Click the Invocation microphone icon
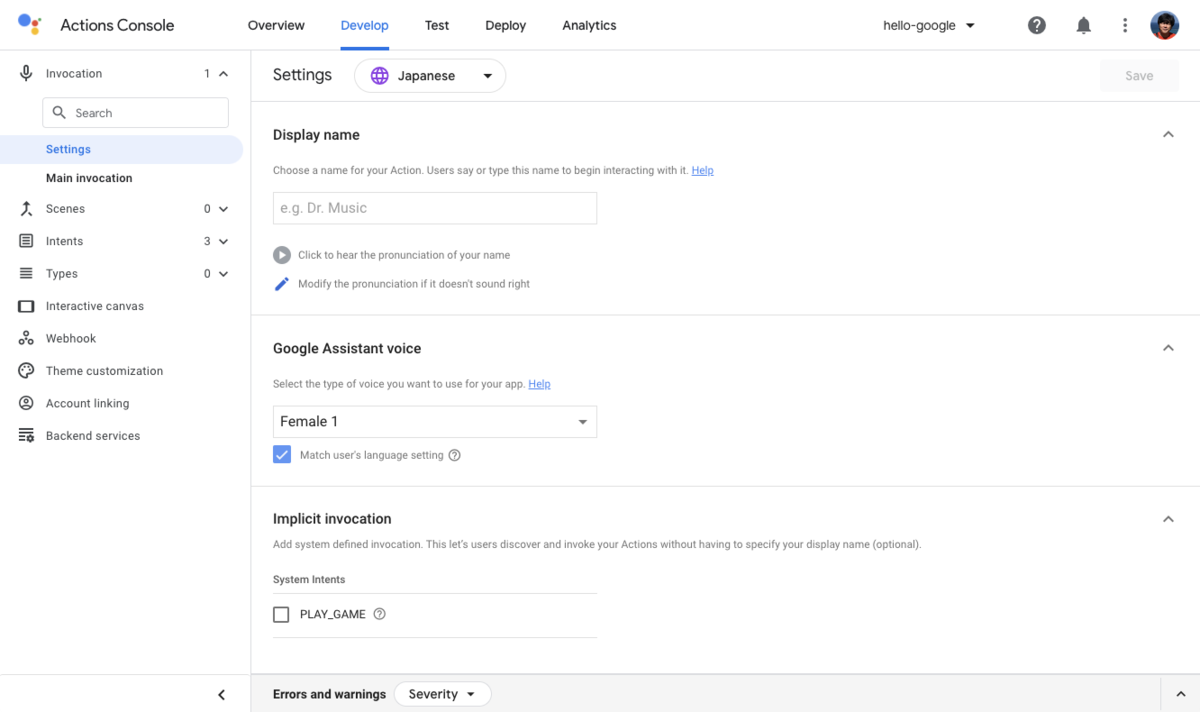The width and height of the screenshot is (1200, 712). pyautogui.click(x=26, y=73)
